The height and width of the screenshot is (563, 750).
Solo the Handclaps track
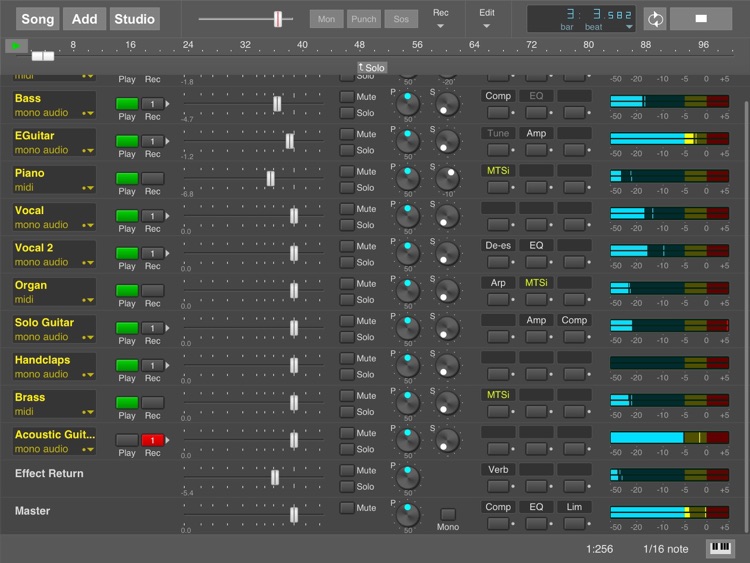347,374
